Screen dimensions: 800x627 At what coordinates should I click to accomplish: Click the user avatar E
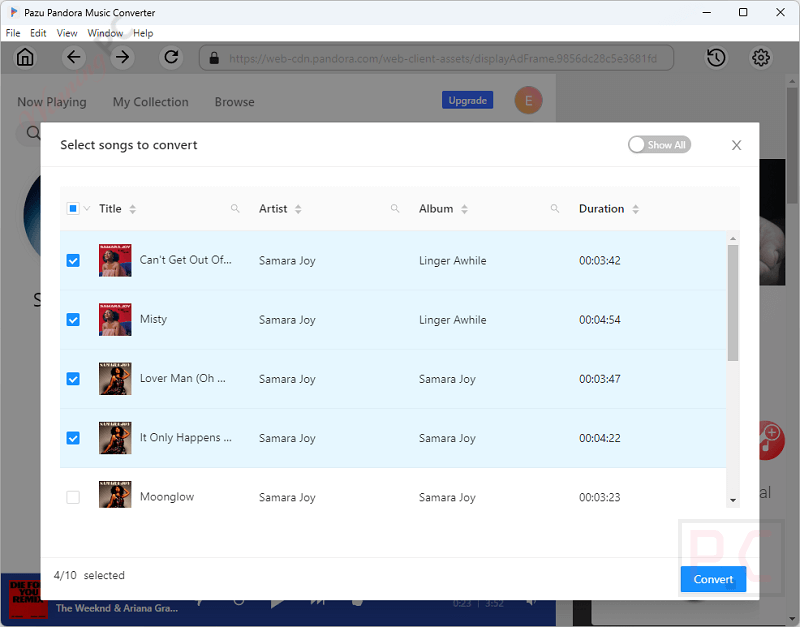[528, 101]
